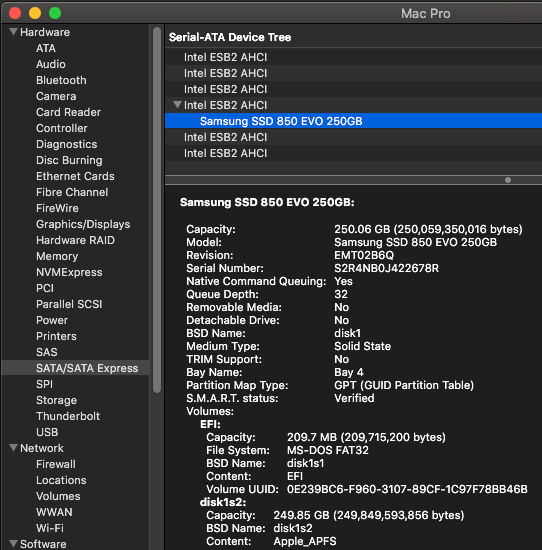542x550 pixels.
Task: Click the MS-DOS FAT32 file system value
Action: tap(328, 450)
